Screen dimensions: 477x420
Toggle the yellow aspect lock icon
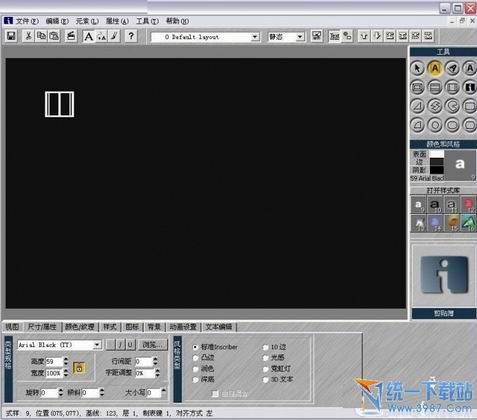pyautogui.click(x=79, y=368)
